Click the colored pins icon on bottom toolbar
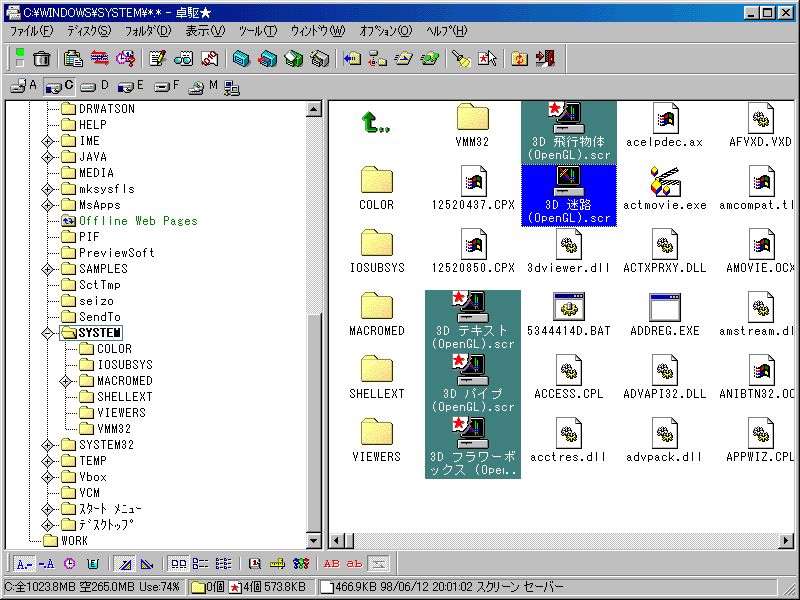The width and height of the screenshot is (800, 600). [301, 563]
